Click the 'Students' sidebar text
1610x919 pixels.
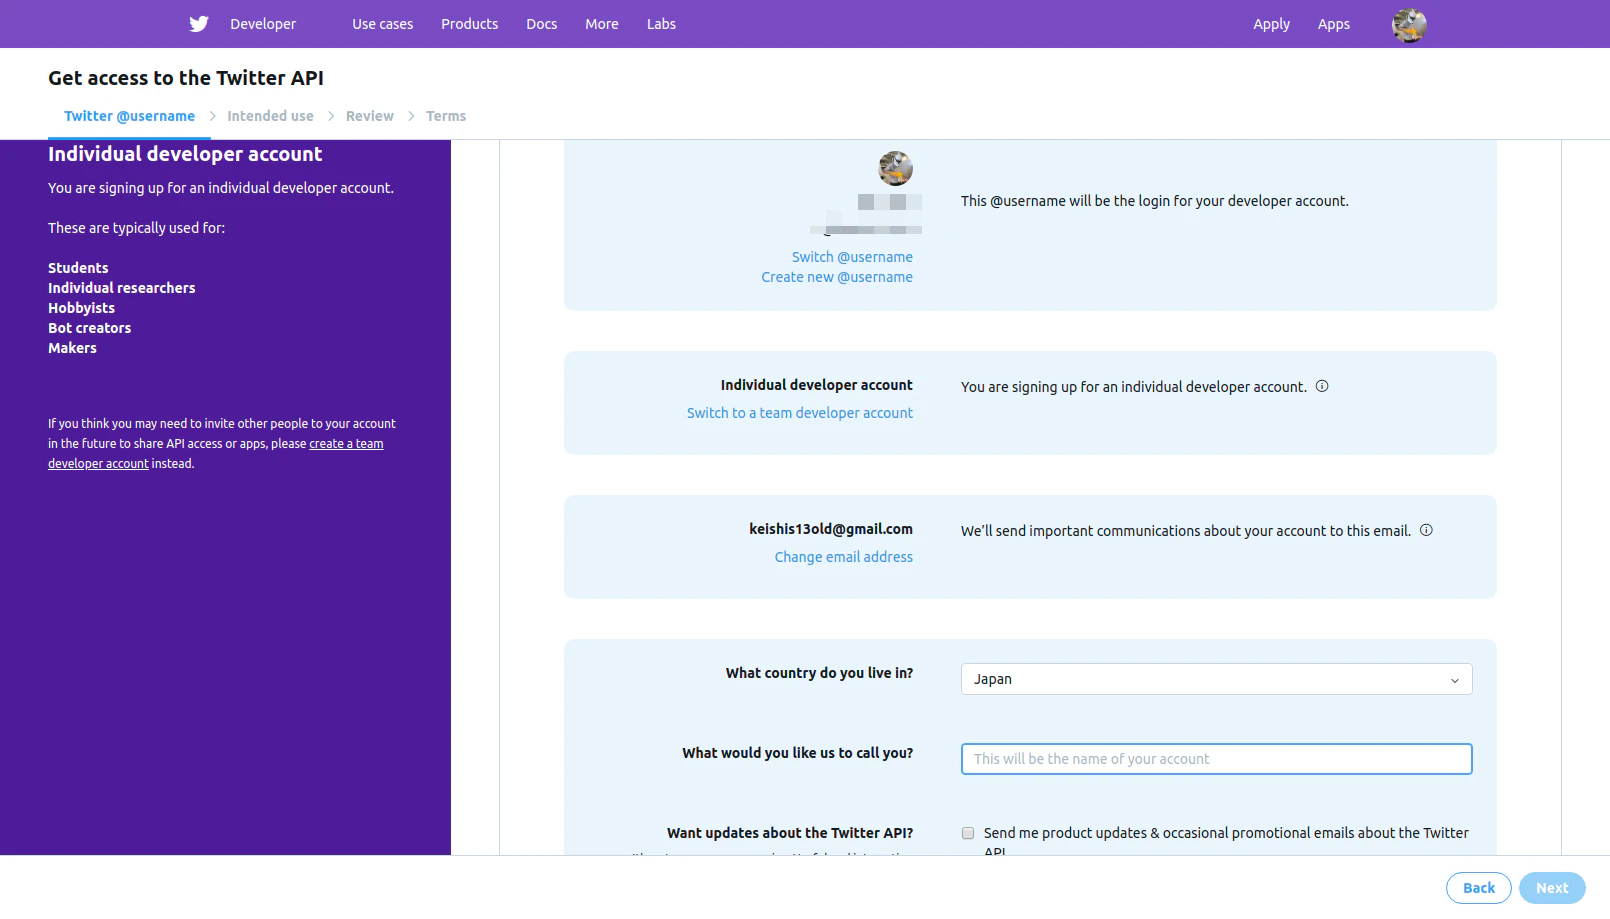coord(78,268)
